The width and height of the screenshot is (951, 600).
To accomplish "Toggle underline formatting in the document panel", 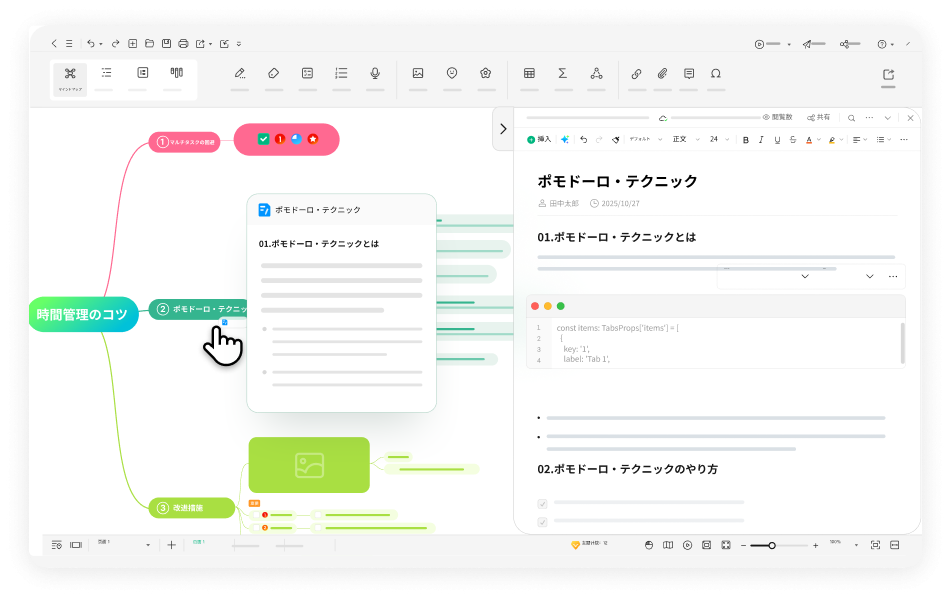I will 776,139.
